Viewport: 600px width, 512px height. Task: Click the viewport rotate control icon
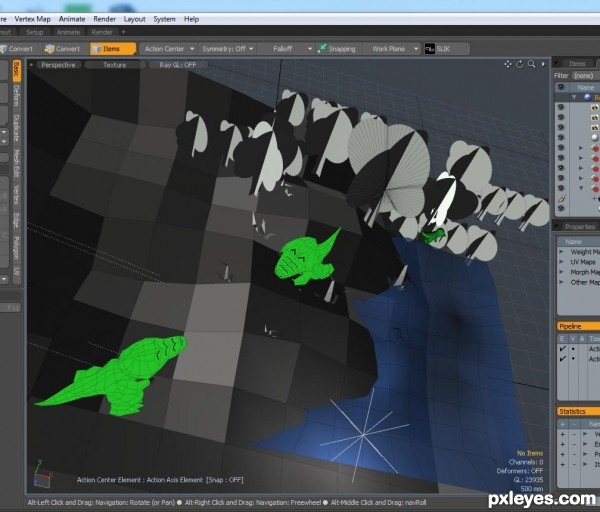click(520, 64)
